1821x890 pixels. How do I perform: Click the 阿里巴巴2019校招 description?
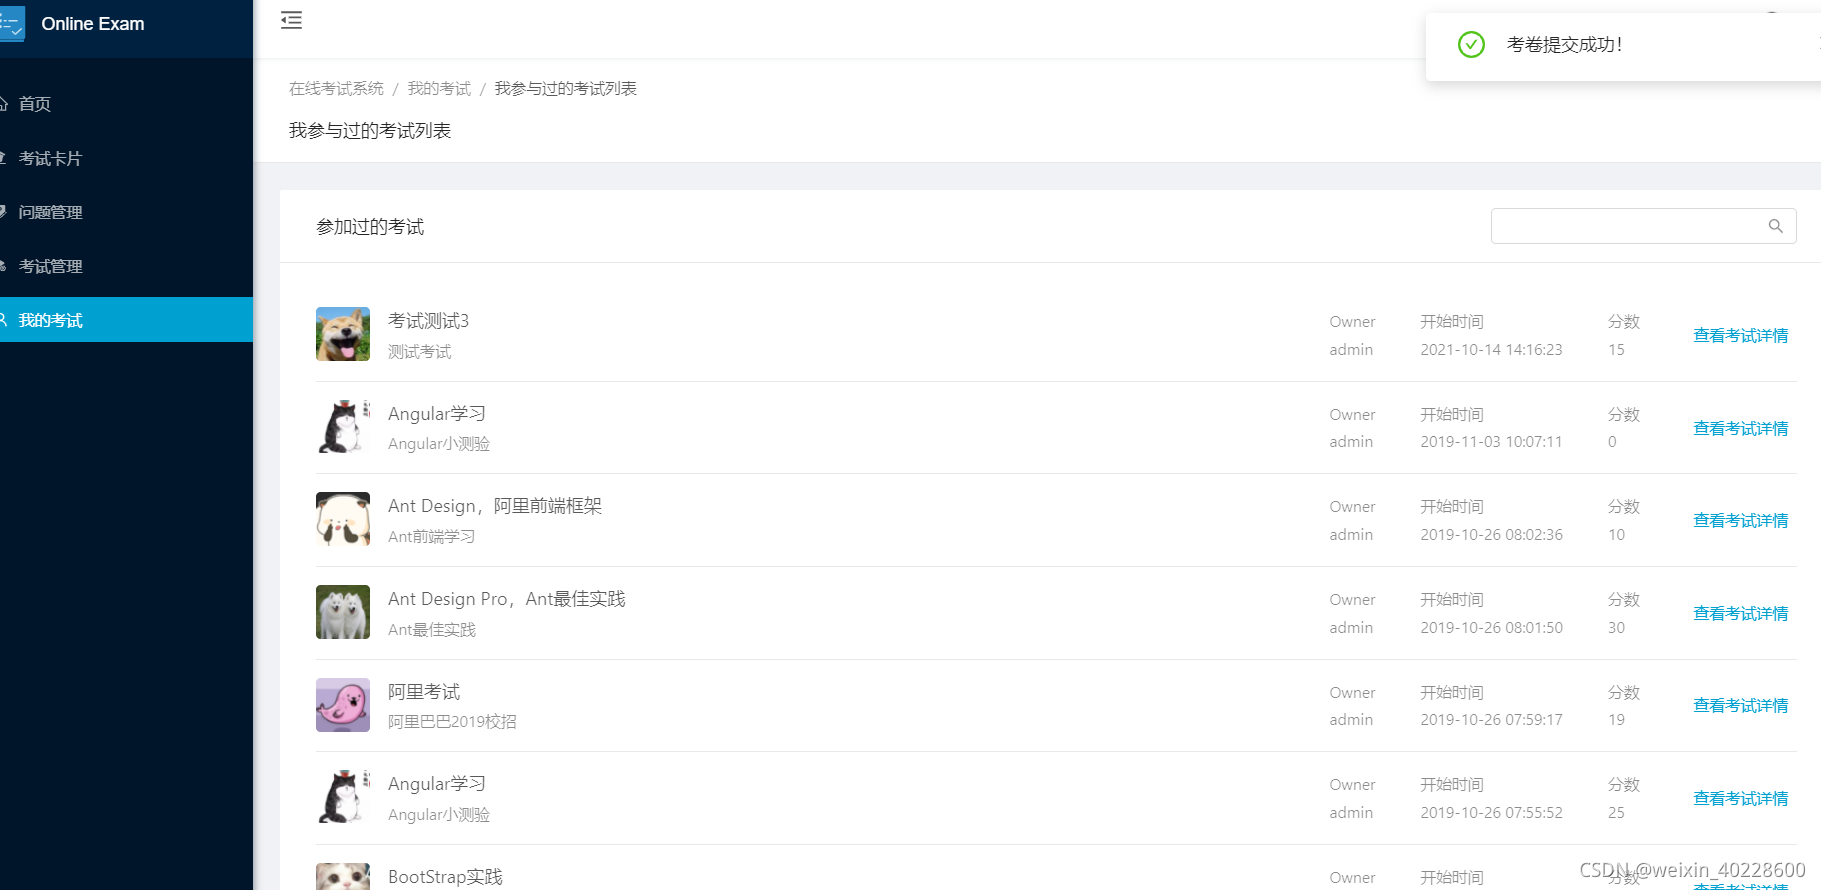tap(452, 722)
